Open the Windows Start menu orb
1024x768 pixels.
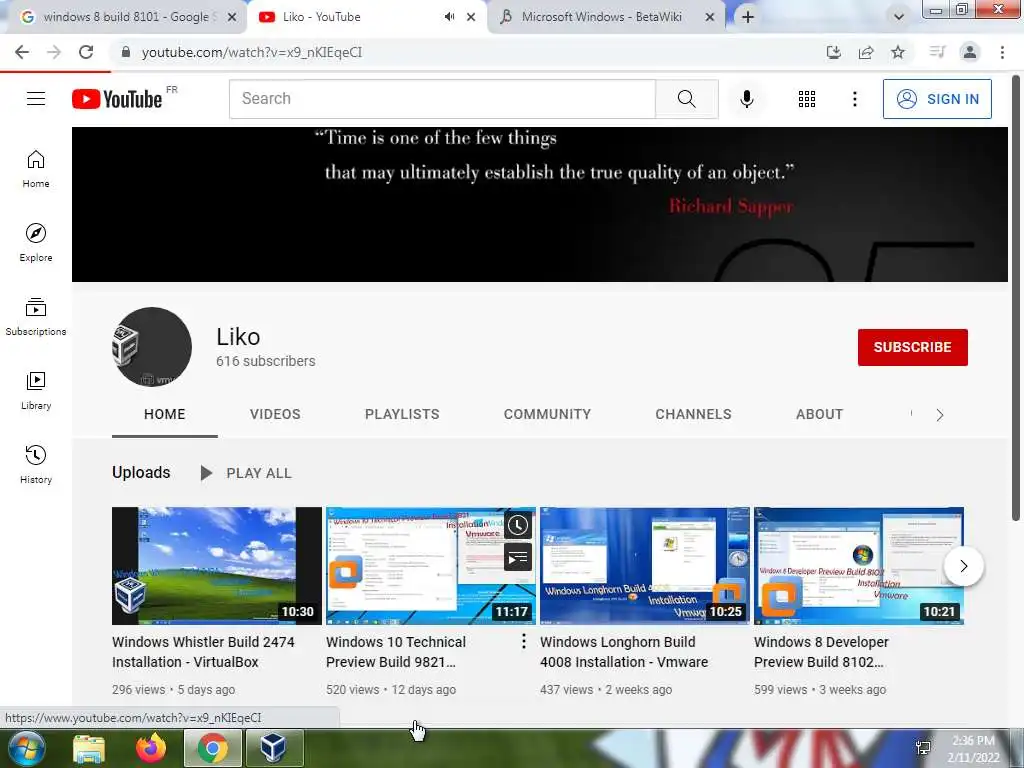click(x=26, y=748)
